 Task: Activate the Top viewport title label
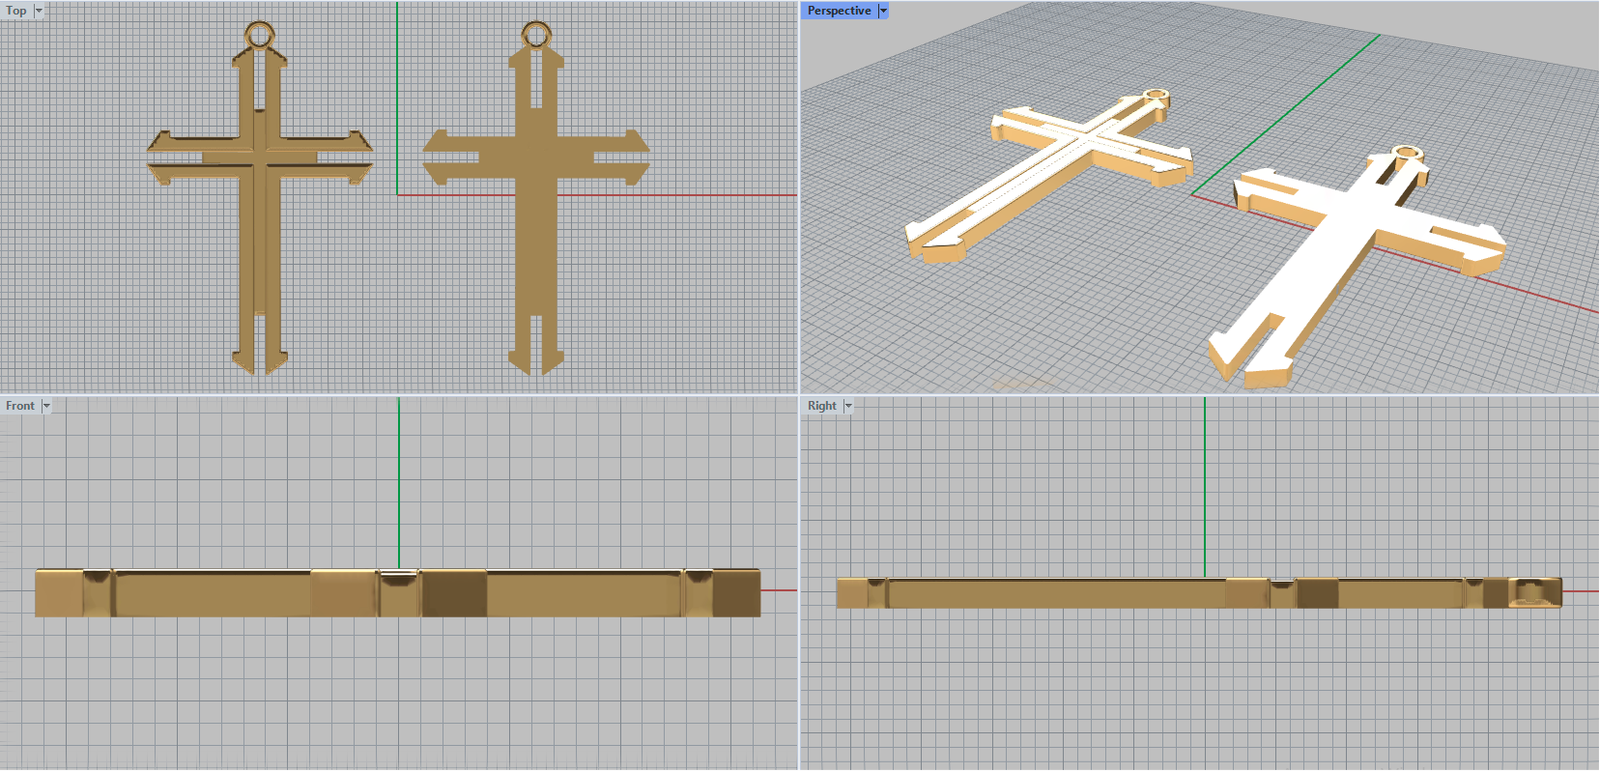coord(16,11)
